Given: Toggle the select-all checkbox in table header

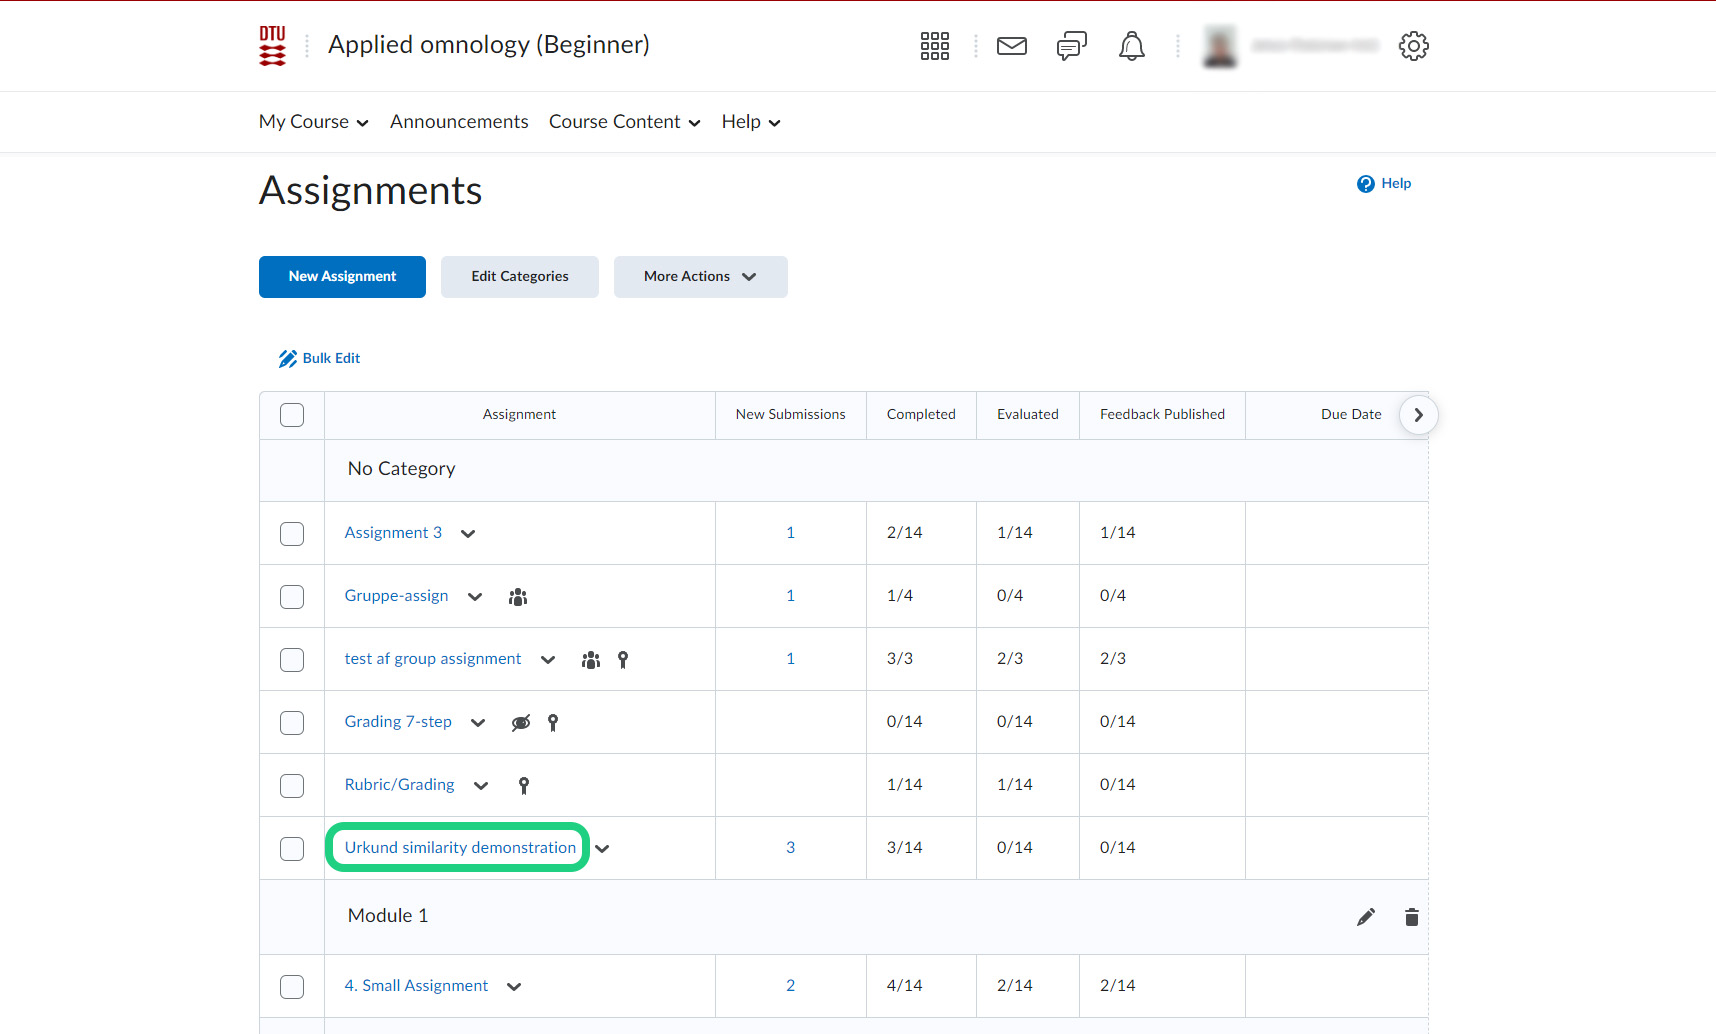Looking at the screenshot, I should (292, 415).
